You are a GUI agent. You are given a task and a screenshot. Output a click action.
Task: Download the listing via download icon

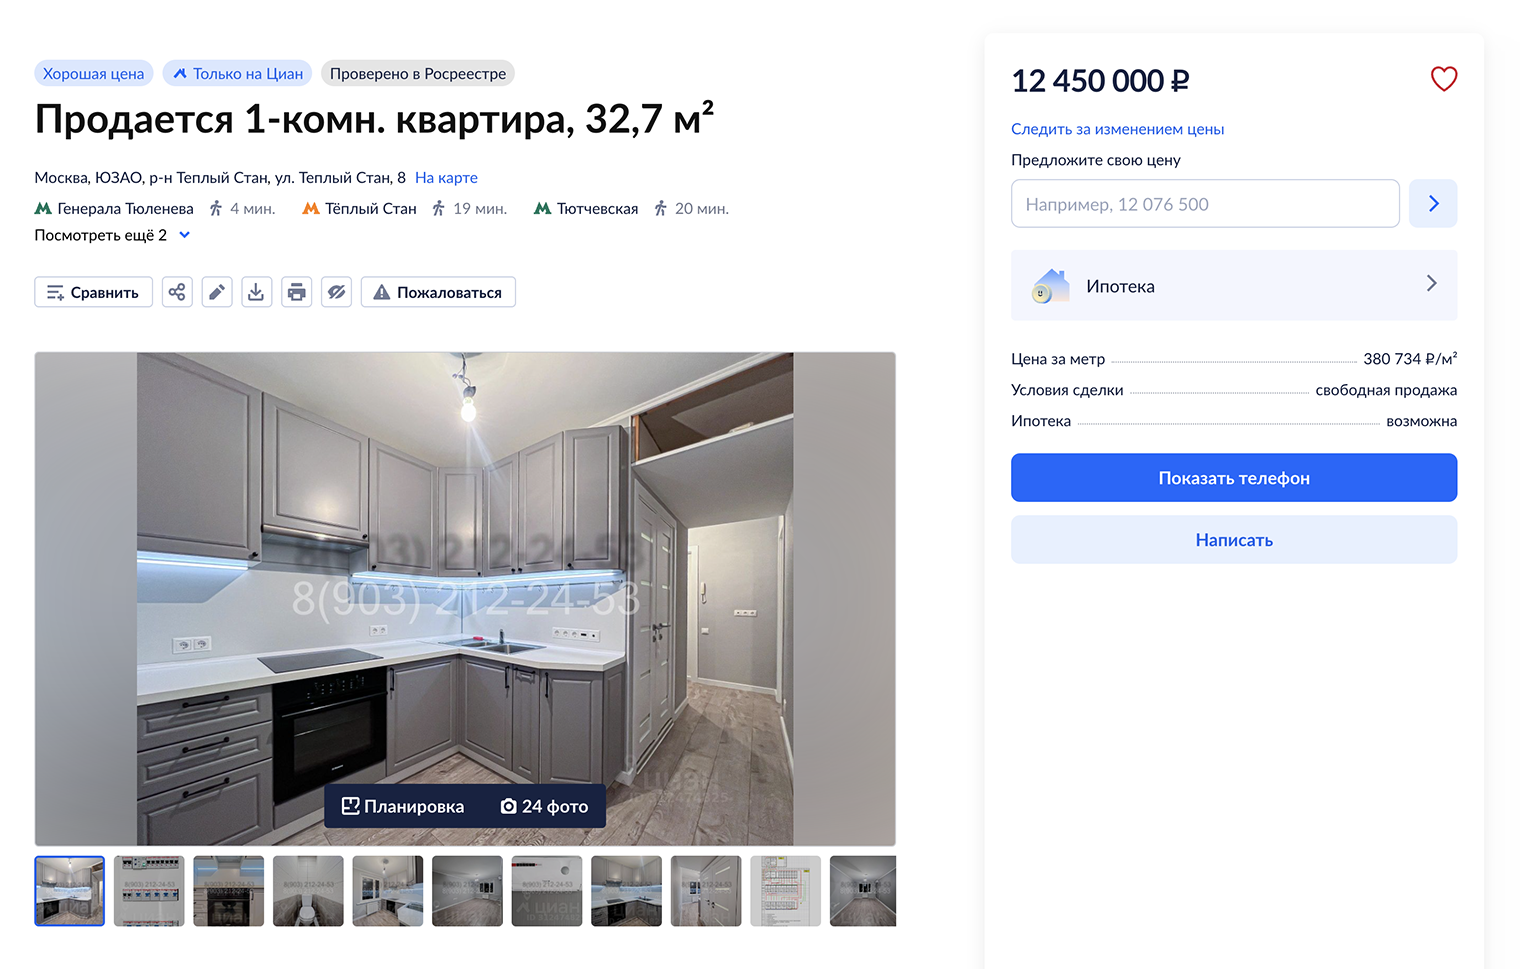[x=256, y=292]
